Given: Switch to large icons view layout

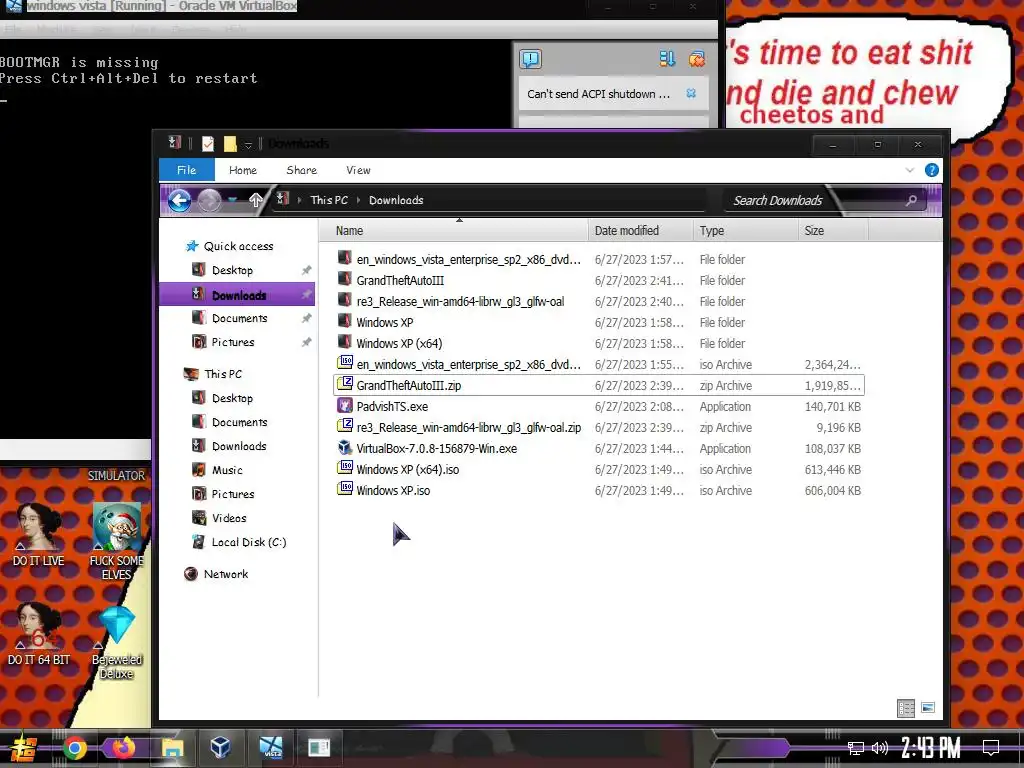Looking at the screenshot, I should tap(927, 708).
